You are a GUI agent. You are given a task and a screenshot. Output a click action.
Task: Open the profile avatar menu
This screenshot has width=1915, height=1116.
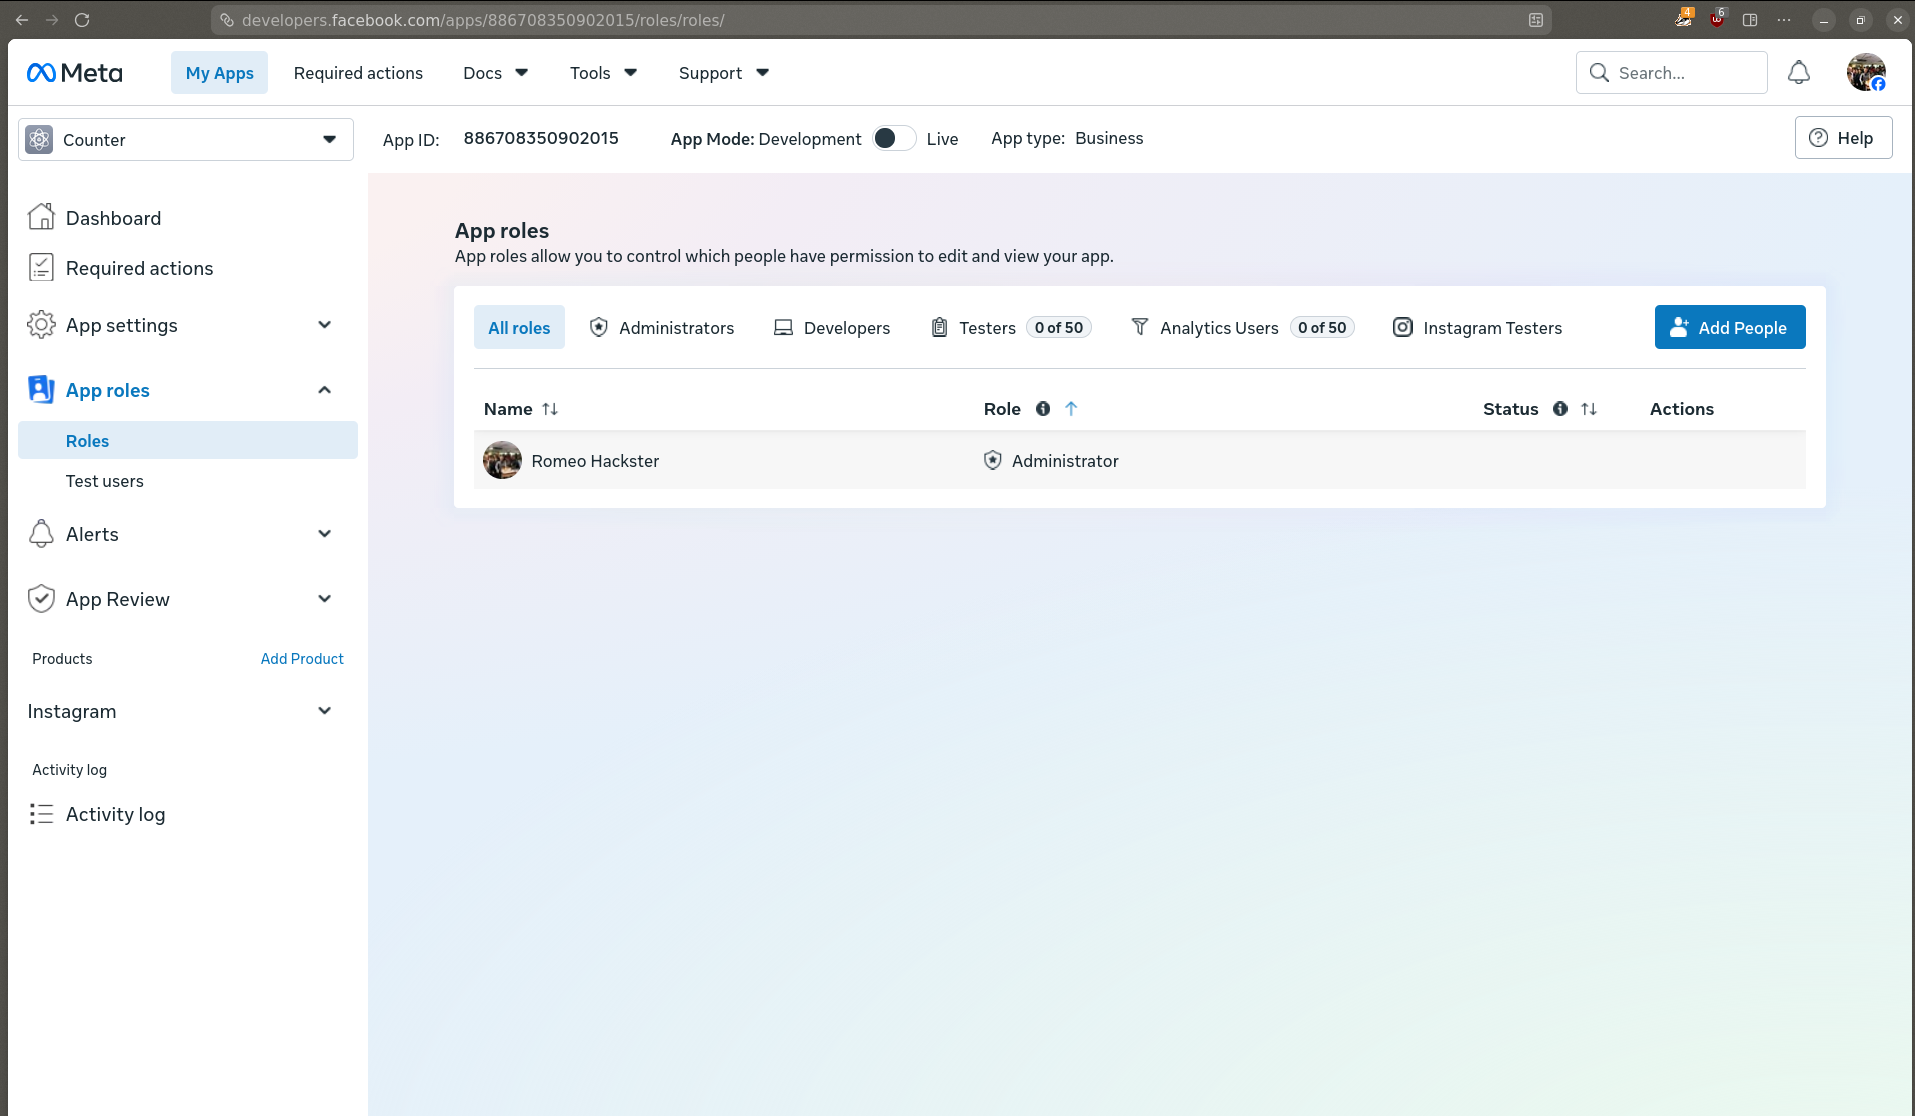pyautogui.click(x=1866, y=73)
